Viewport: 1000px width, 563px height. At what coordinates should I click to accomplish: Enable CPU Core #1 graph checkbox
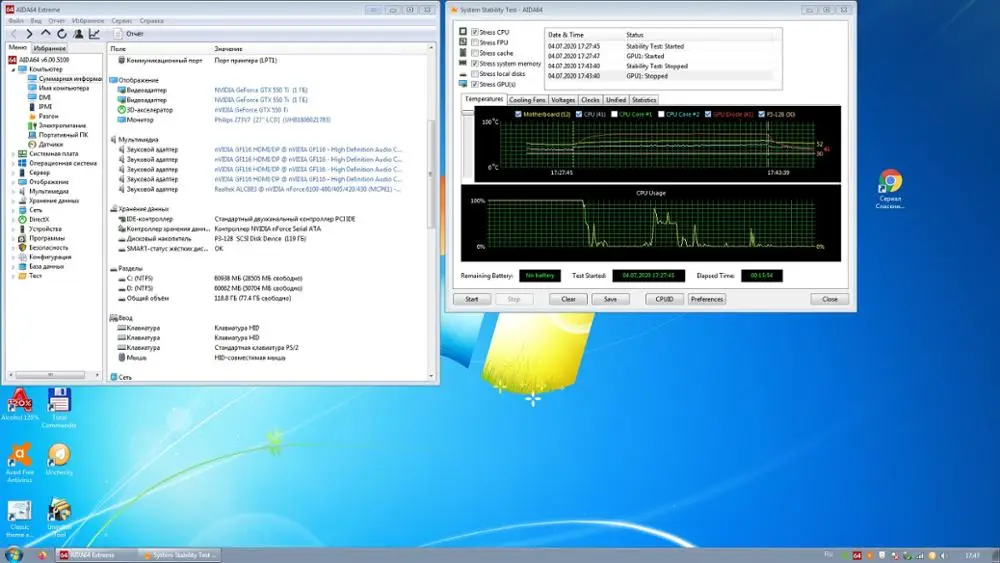tap(614, 114)
